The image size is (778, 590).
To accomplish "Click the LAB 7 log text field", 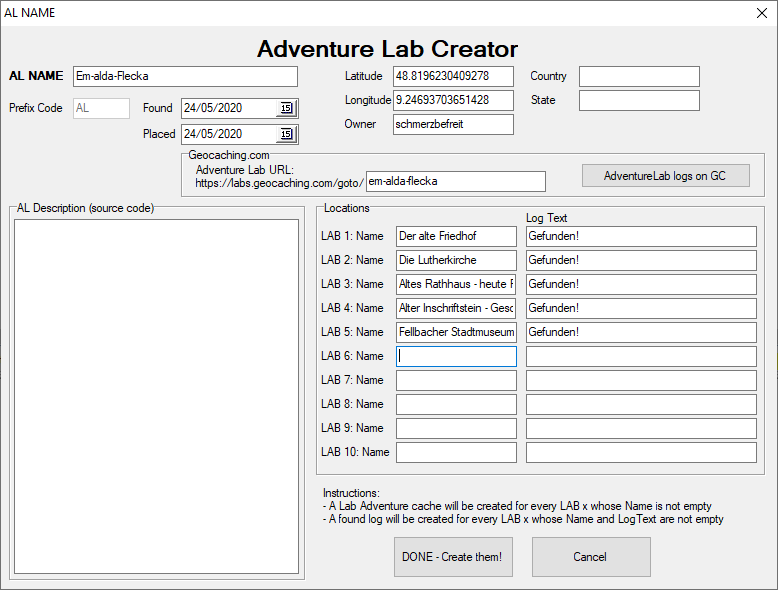I will pos(641,380).
